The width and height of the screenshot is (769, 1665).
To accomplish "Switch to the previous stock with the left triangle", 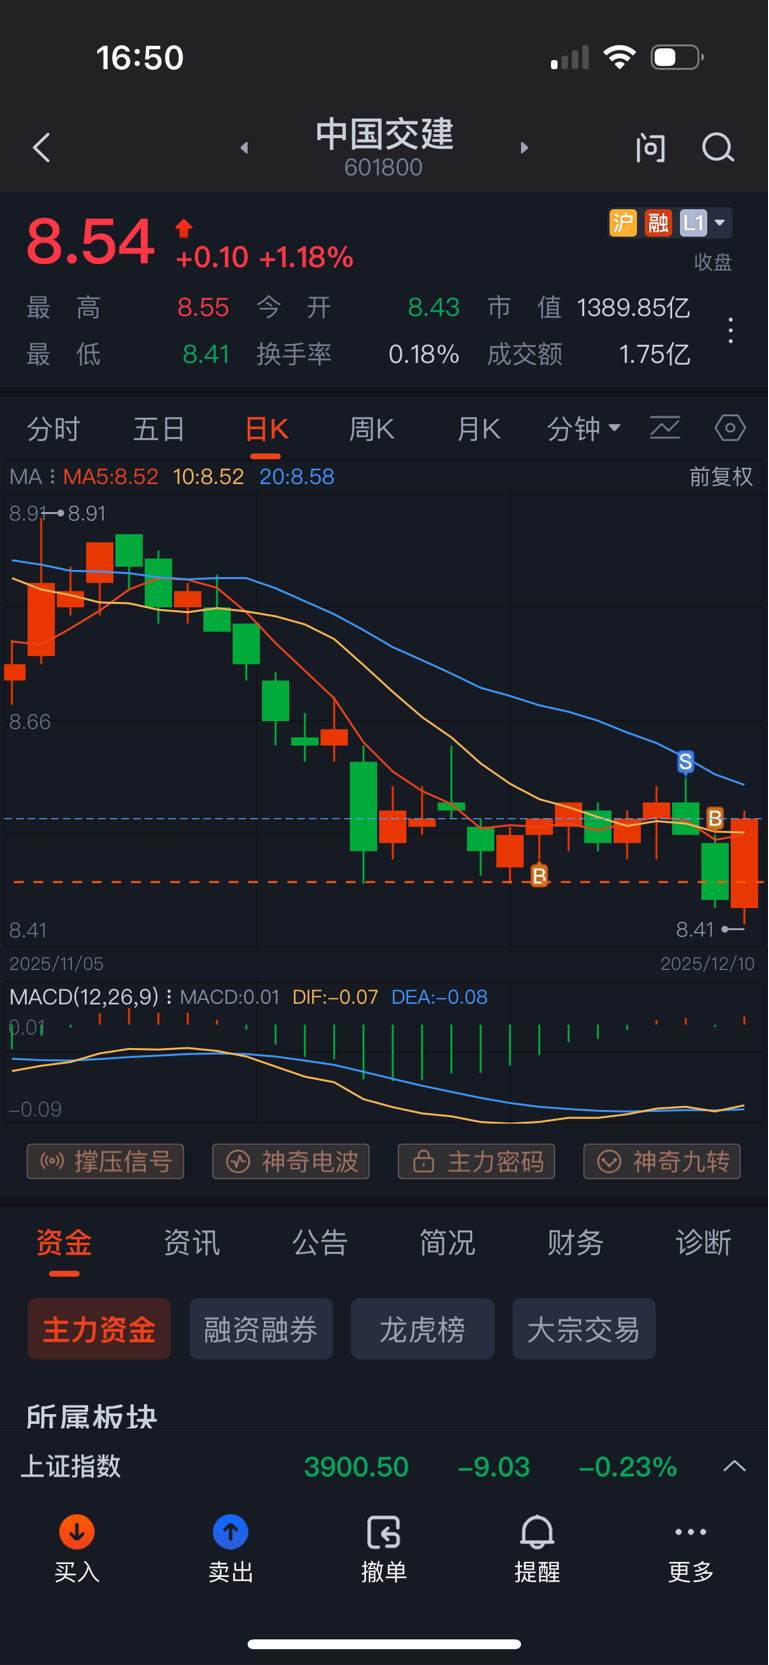I will point(244,148).
